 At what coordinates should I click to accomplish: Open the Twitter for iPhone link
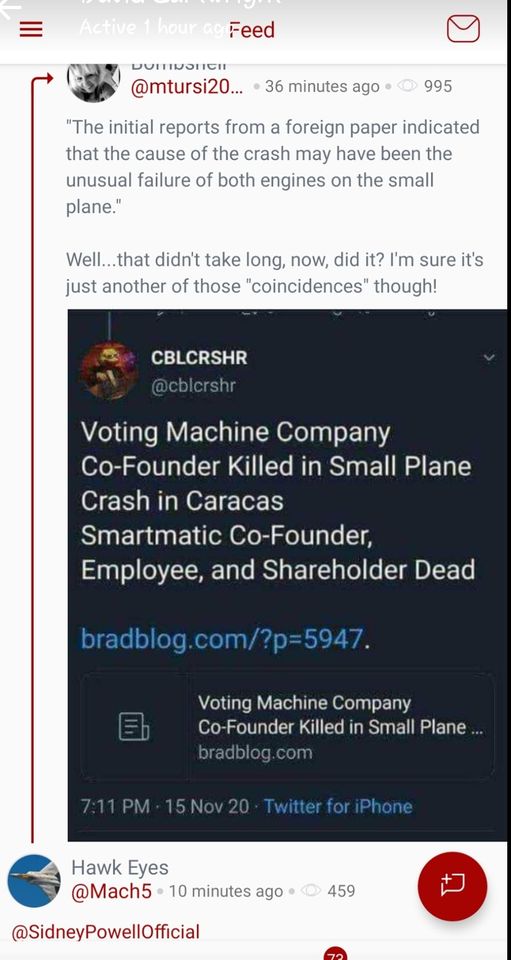point(338,806)
